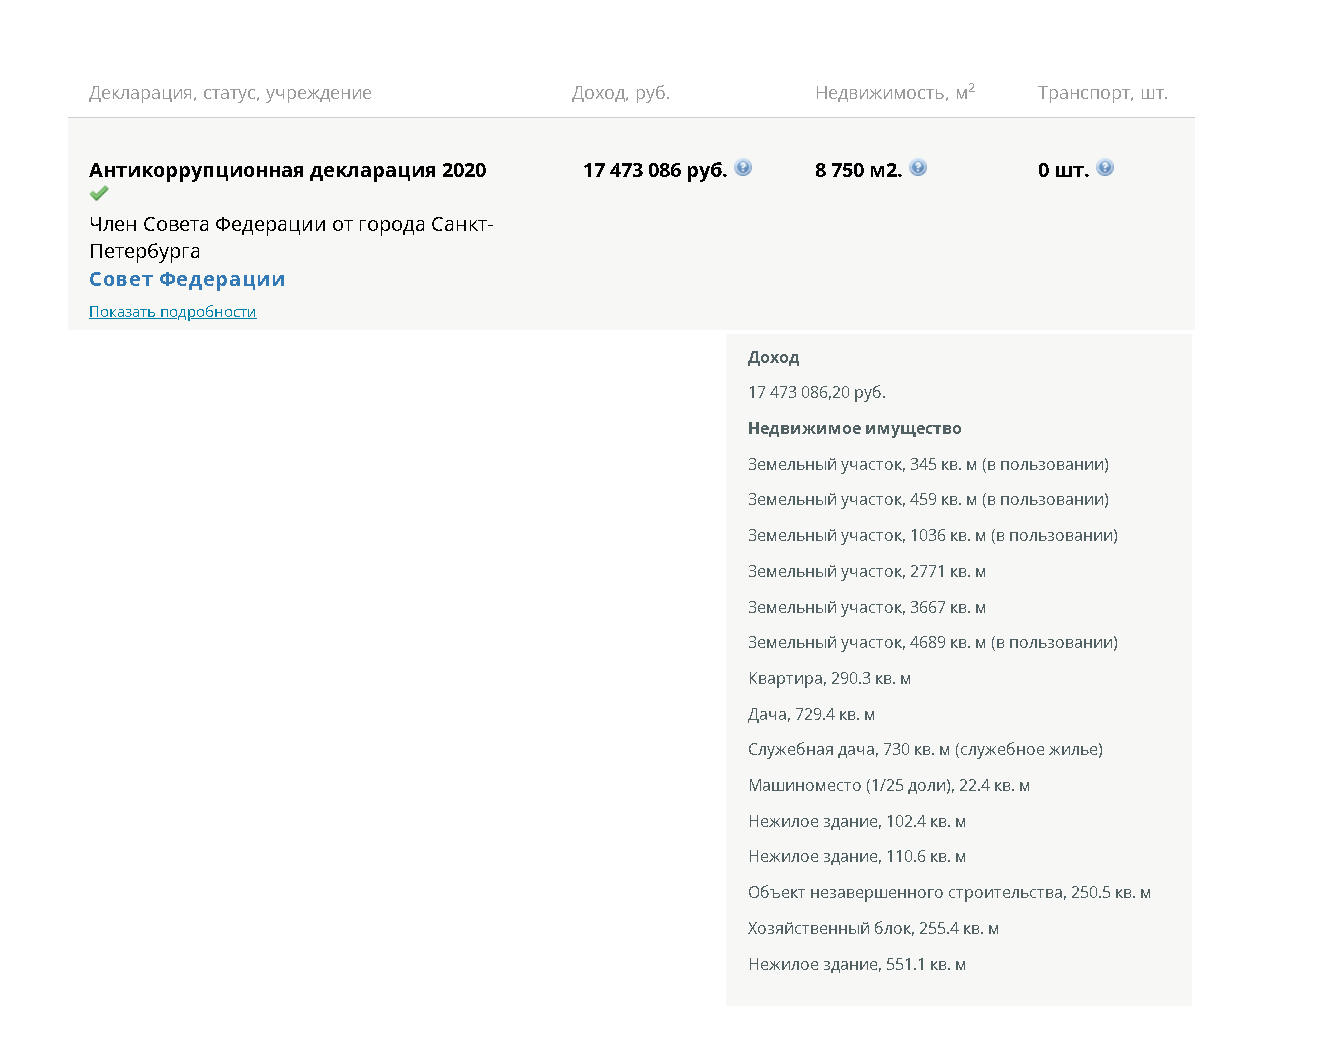The height and width of the screenshot is (1054, 1328).
Task: Click the help icon beside 8 750 м2
Action: [x=918, y=168]
